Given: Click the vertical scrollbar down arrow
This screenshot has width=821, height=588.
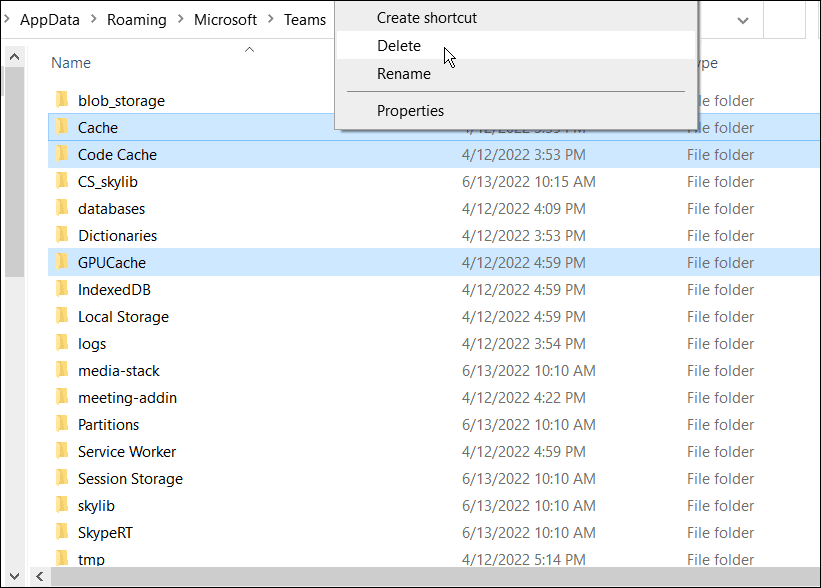Looking at the screenshot, I should (15, 576).
